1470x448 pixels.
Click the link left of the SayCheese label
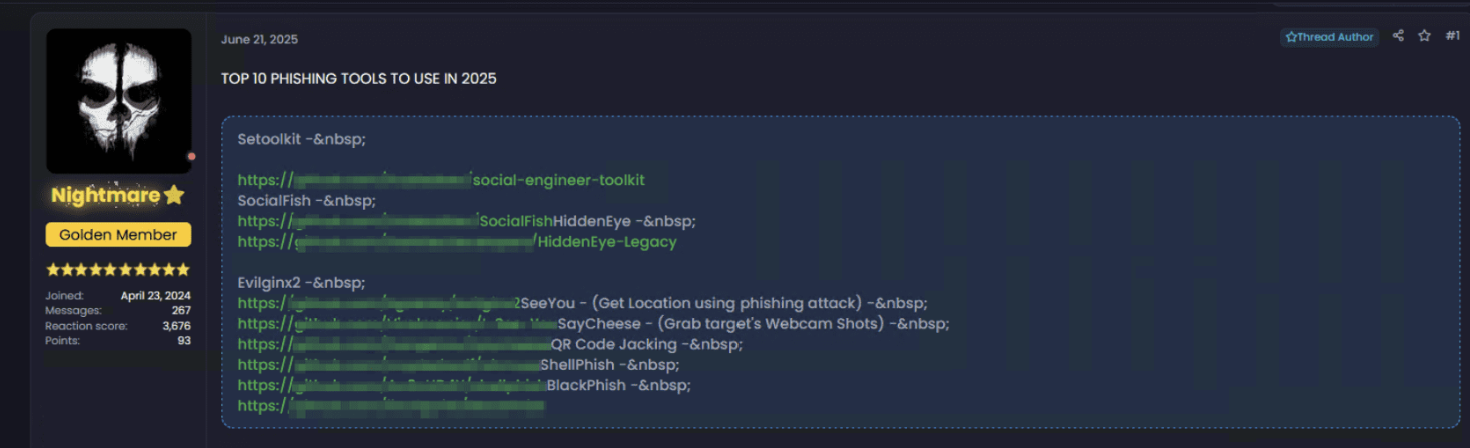[397, 324]
